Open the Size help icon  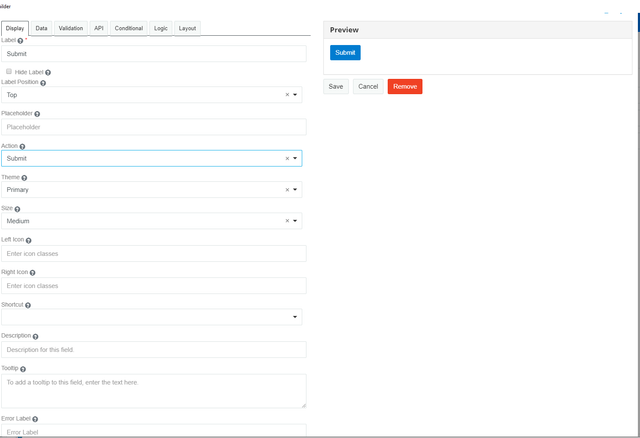click(17, 209)
